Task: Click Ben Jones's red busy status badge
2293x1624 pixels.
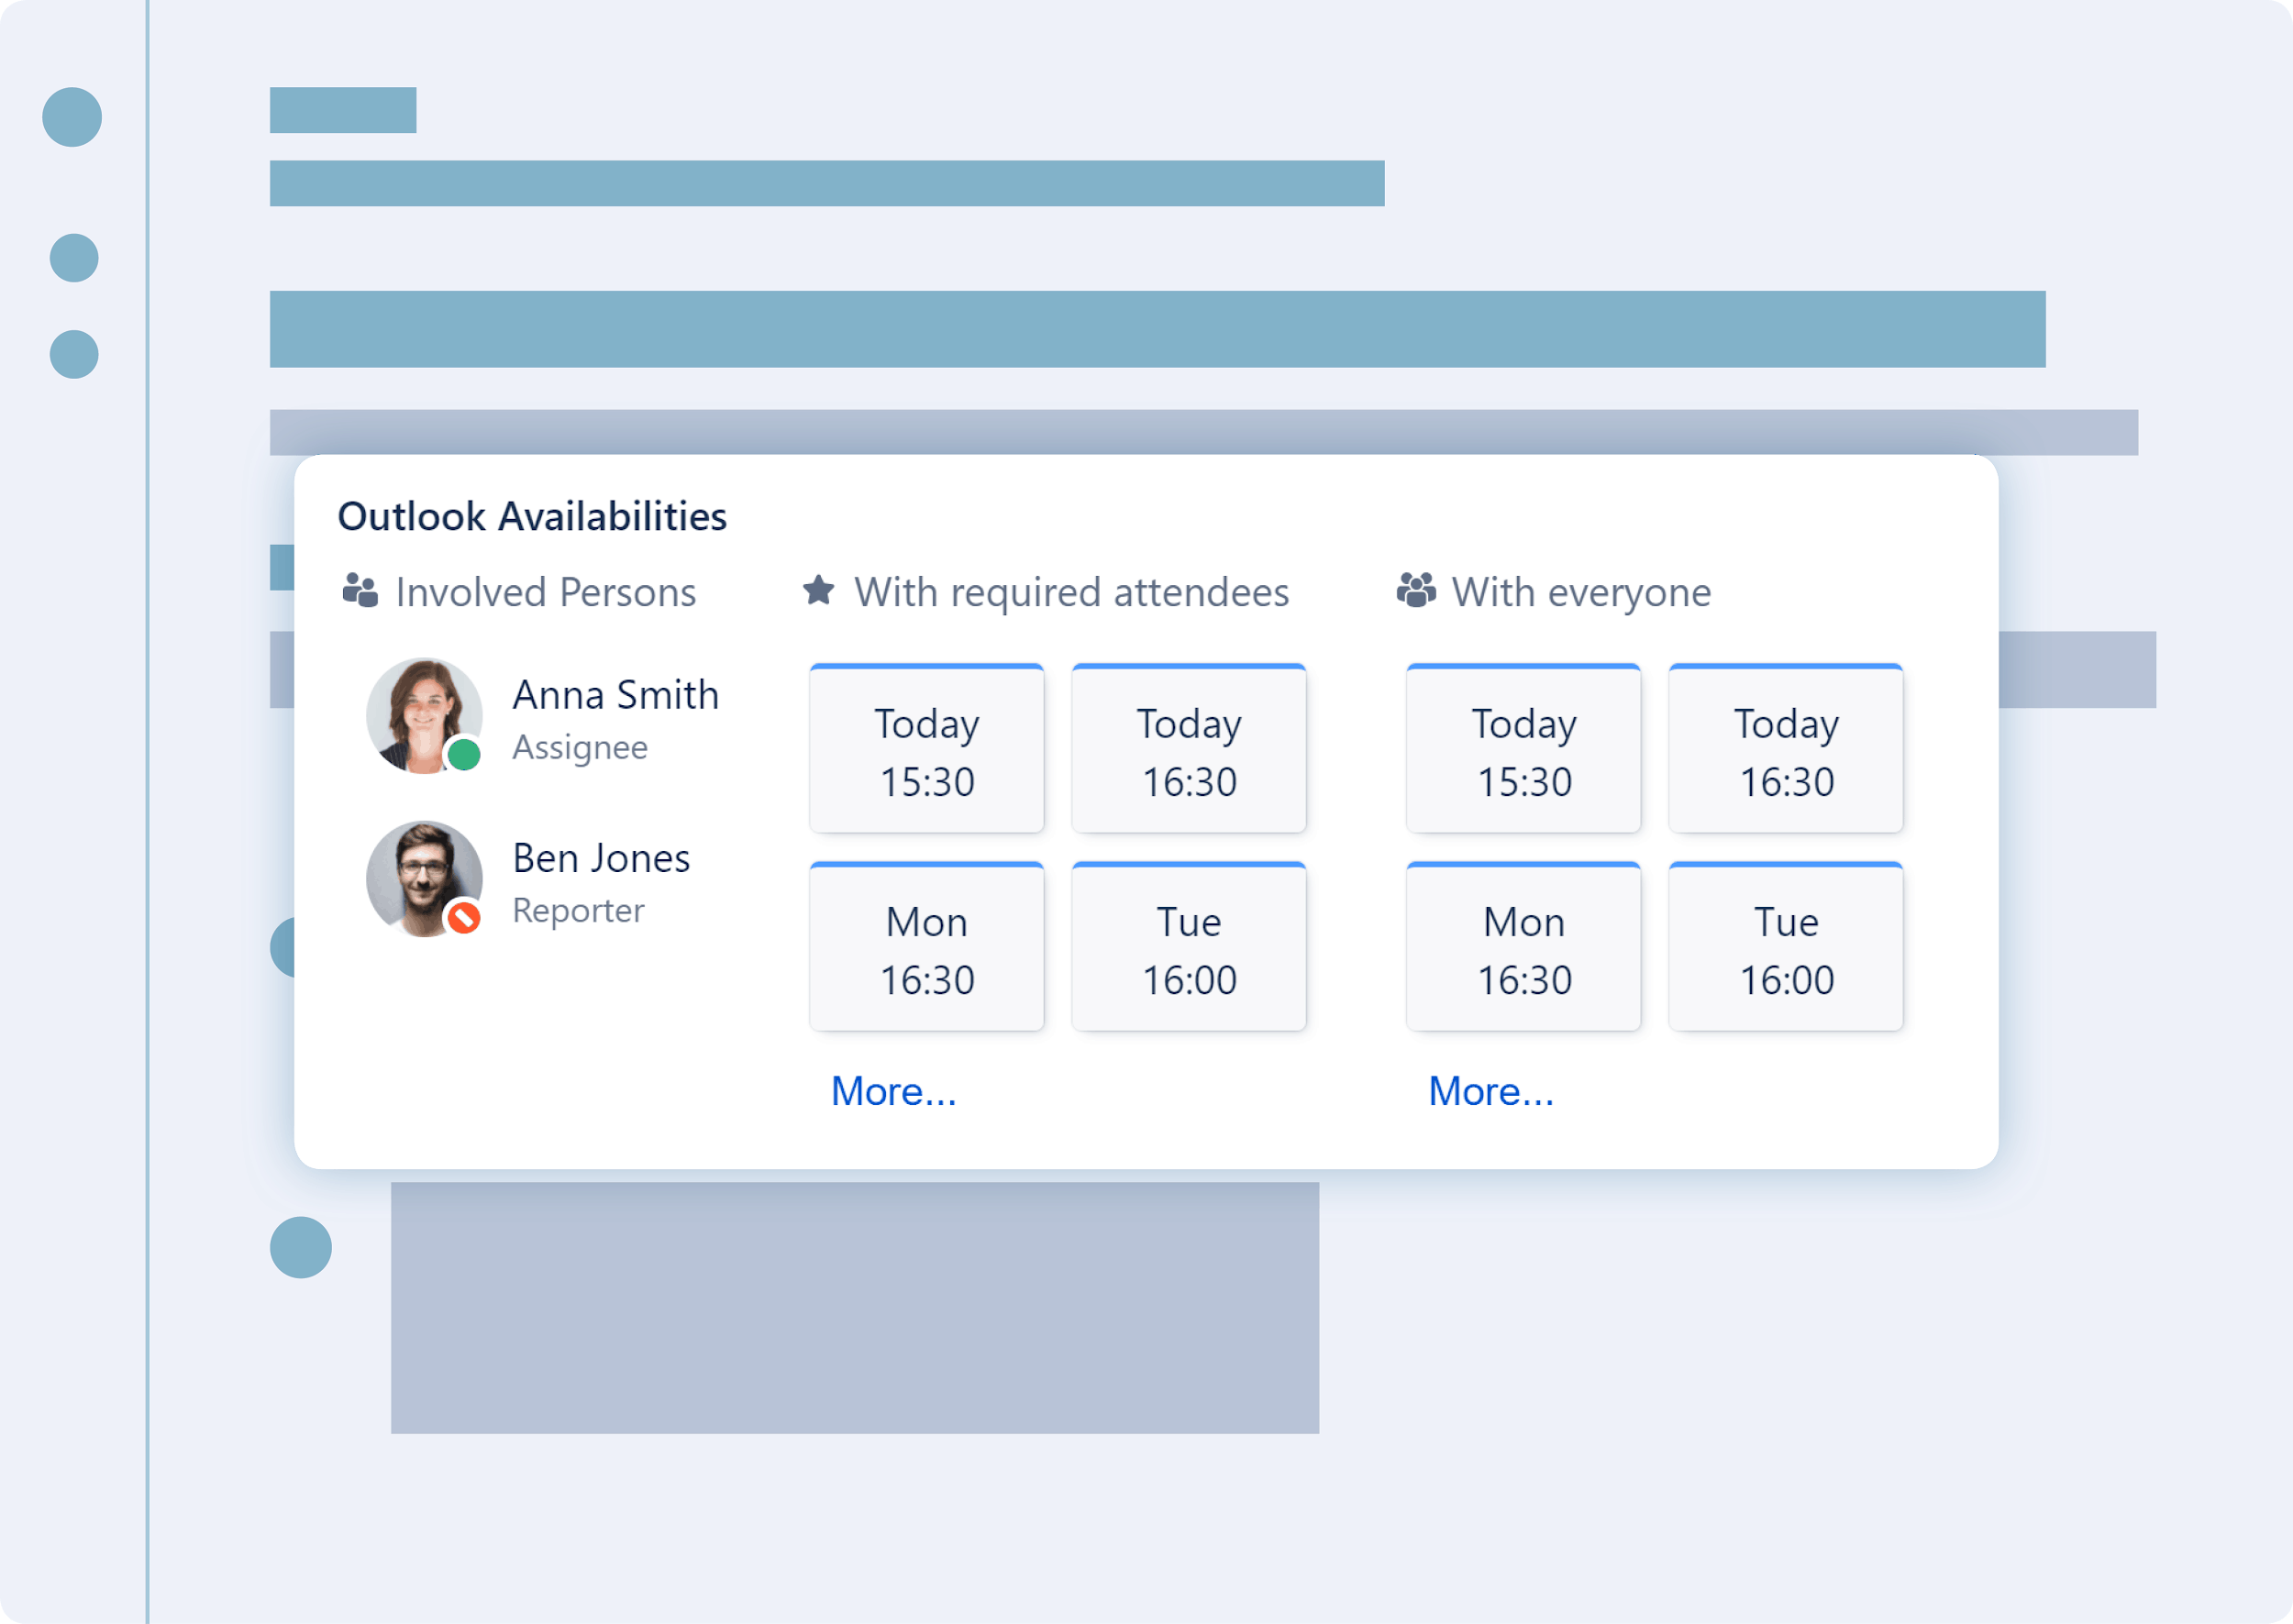Action: tap(463, 917)
